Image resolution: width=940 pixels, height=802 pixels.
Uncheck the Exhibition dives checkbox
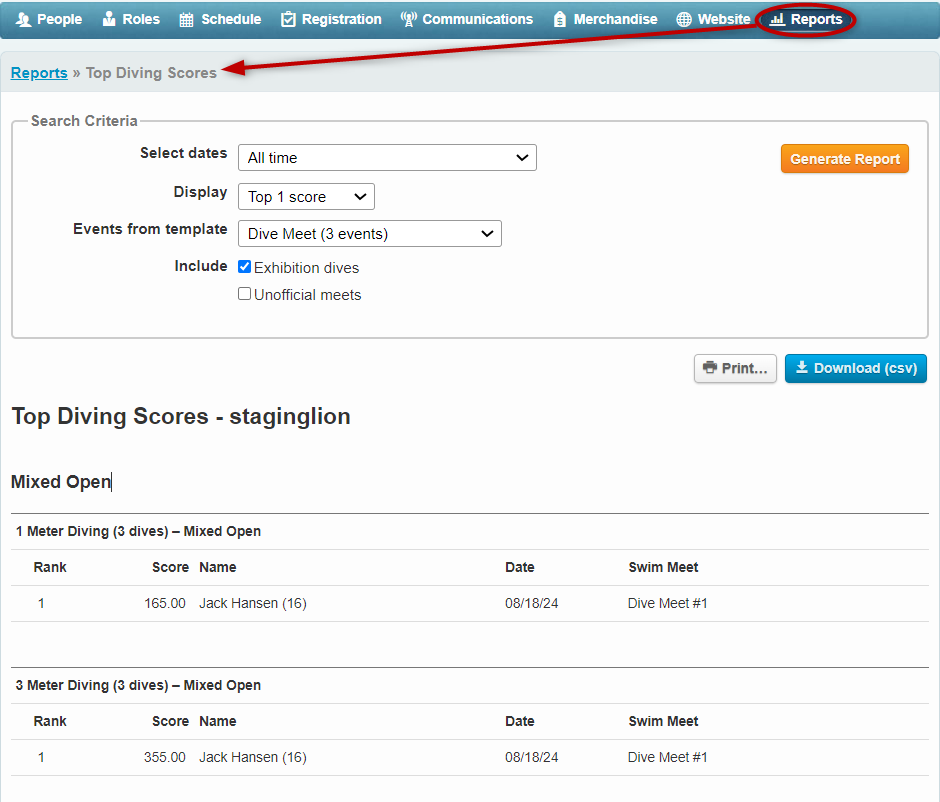tap(245, 267)
